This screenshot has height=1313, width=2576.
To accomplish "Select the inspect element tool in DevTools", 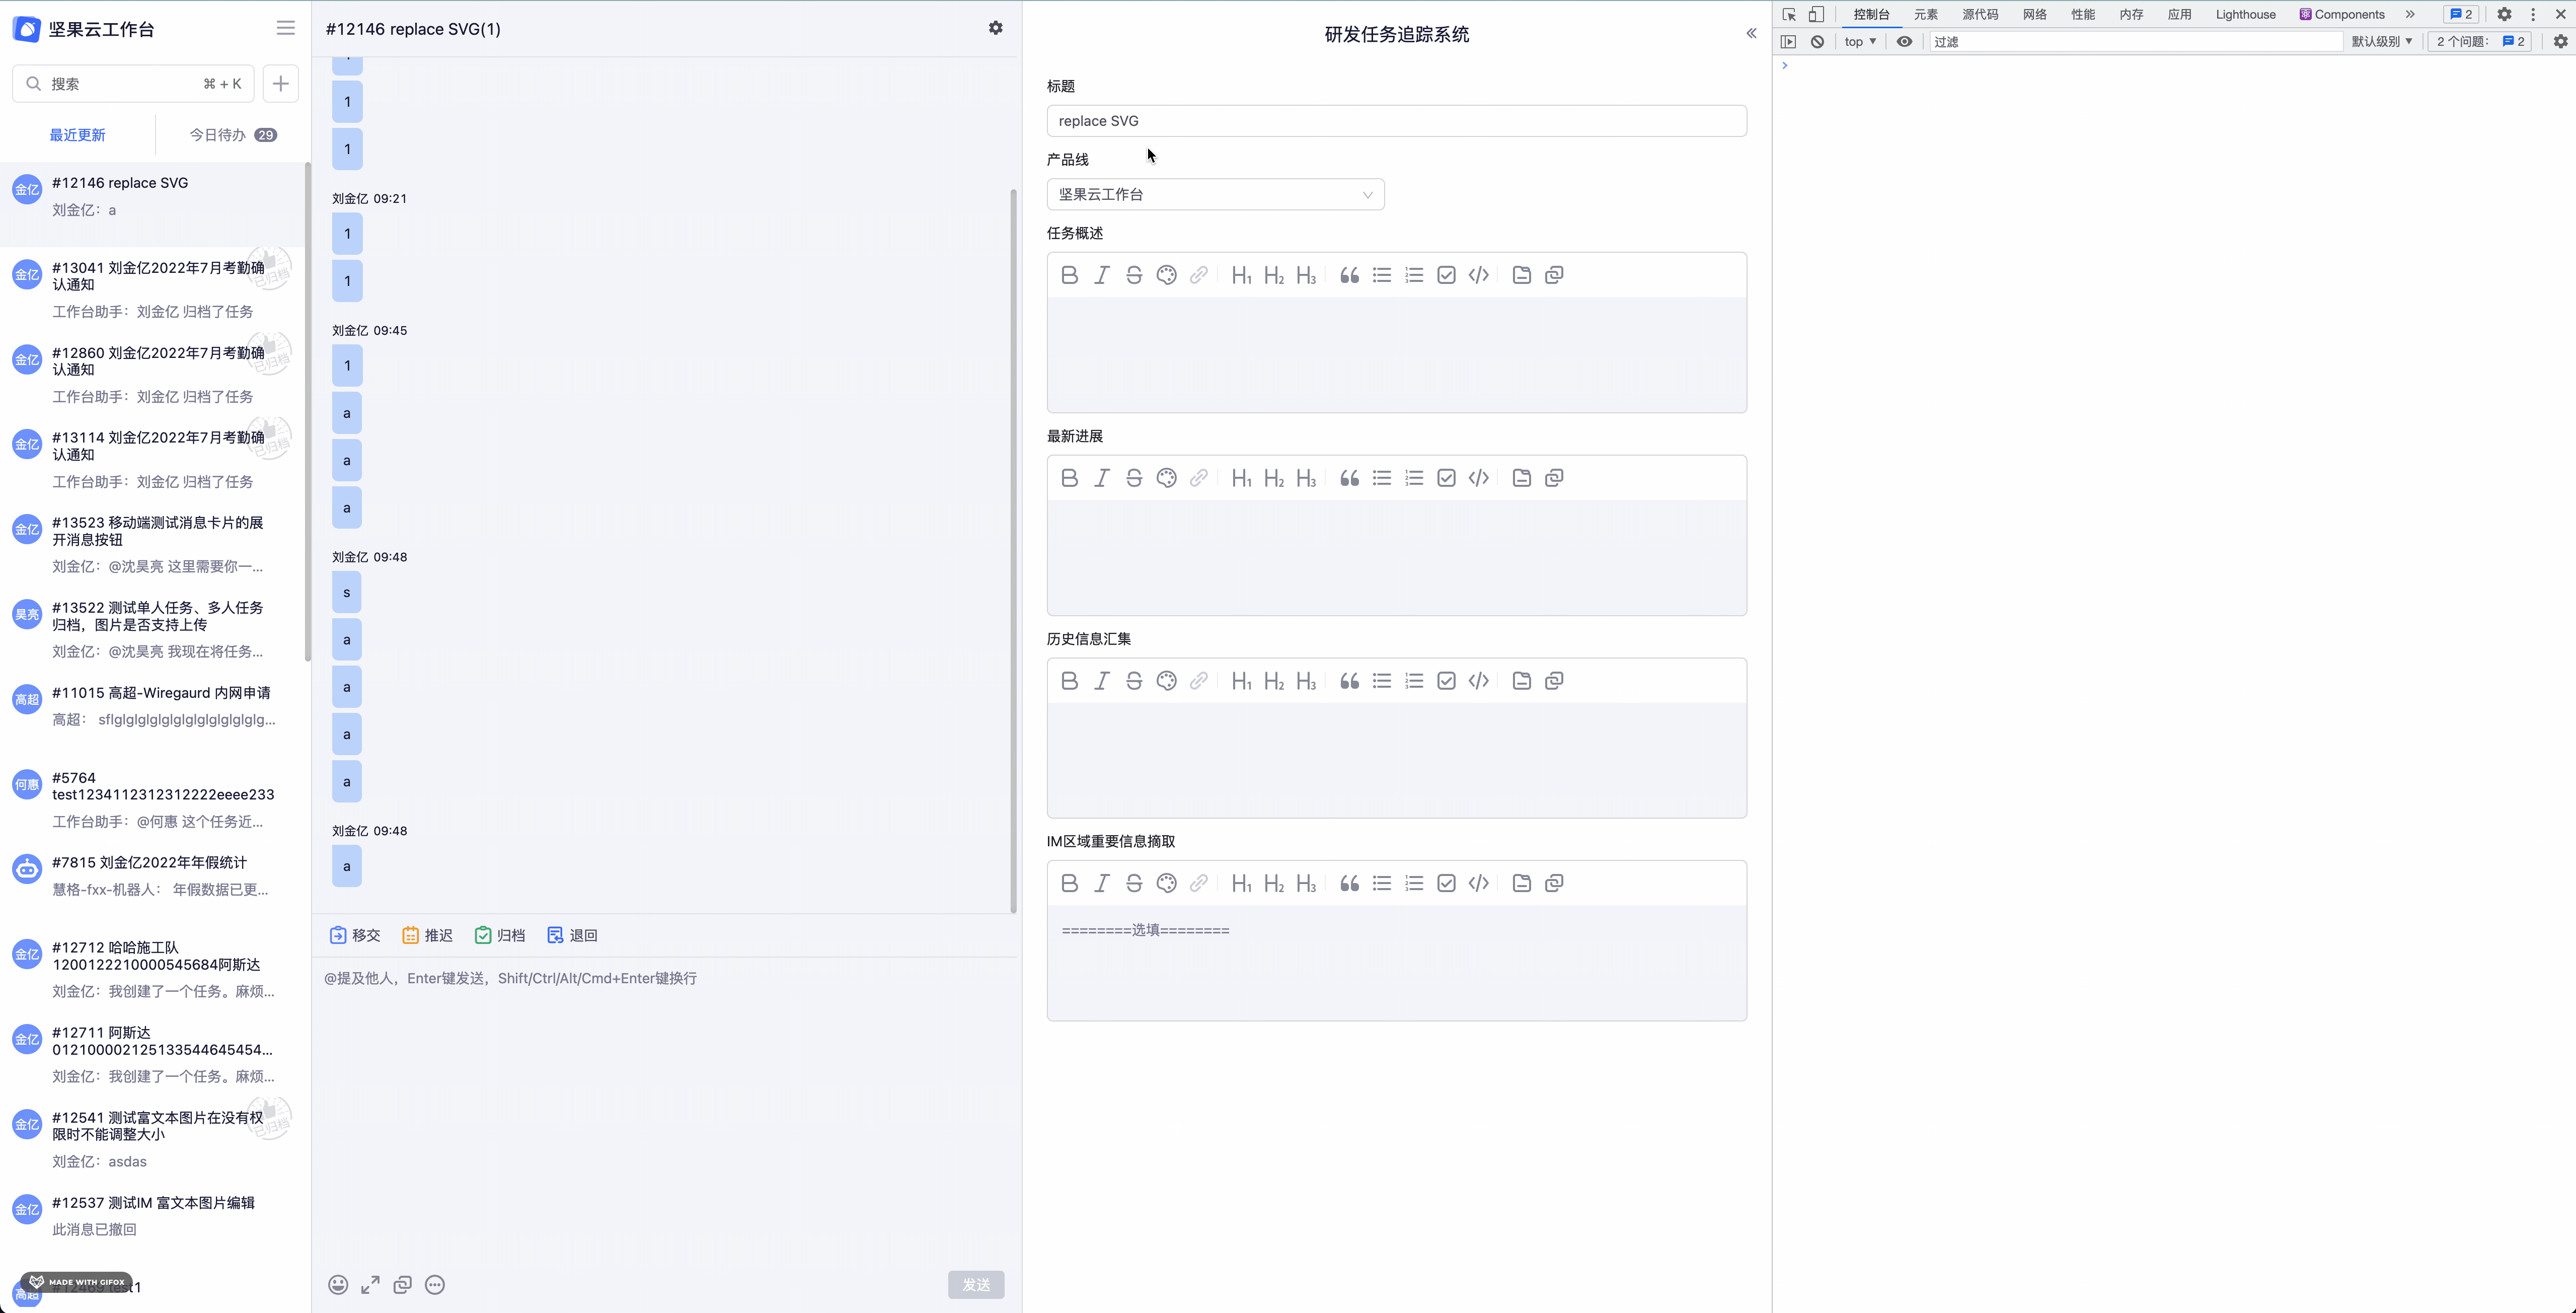I will pos(1789,14).
